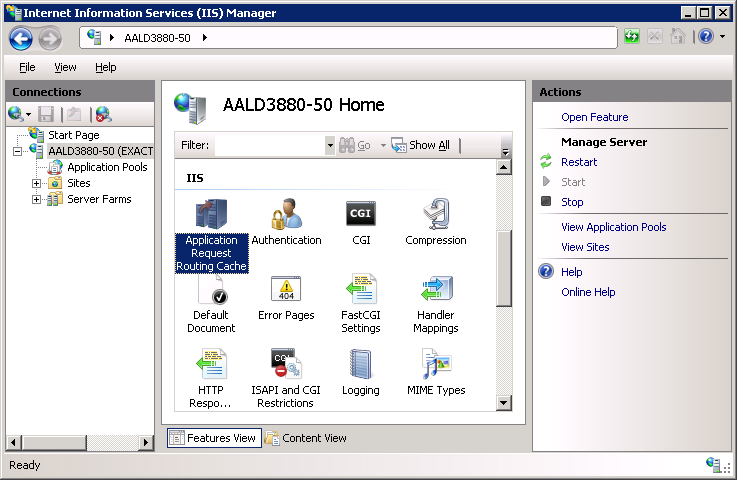Image resolution: width=737 pixels, height=480 pixels.
Task: Open the MIME Types feature
Action: pos(436,372)
